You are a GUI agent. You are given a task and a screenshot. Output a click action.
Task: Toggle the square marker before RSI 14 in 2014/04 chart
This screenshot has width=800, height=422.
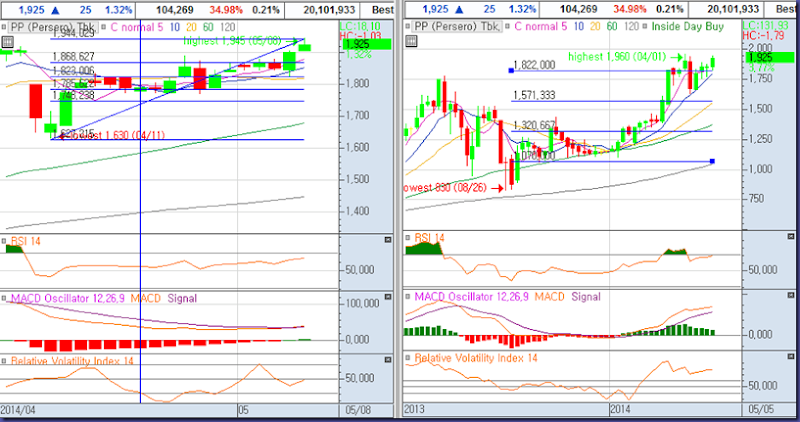(x=4, y=240)
